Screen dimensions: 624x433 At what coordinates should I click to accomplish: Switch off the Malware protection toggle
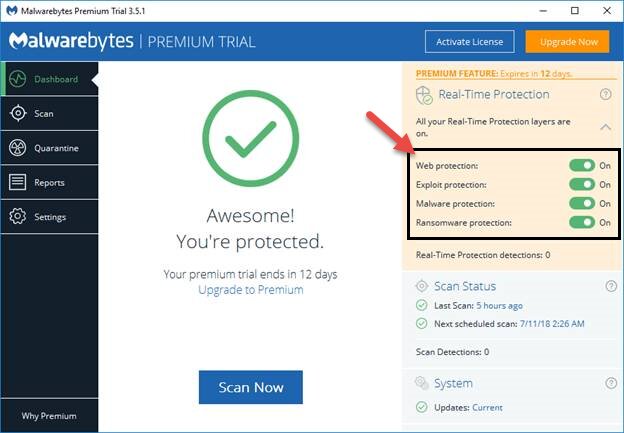pyautogui.click(x=581, y=203)
